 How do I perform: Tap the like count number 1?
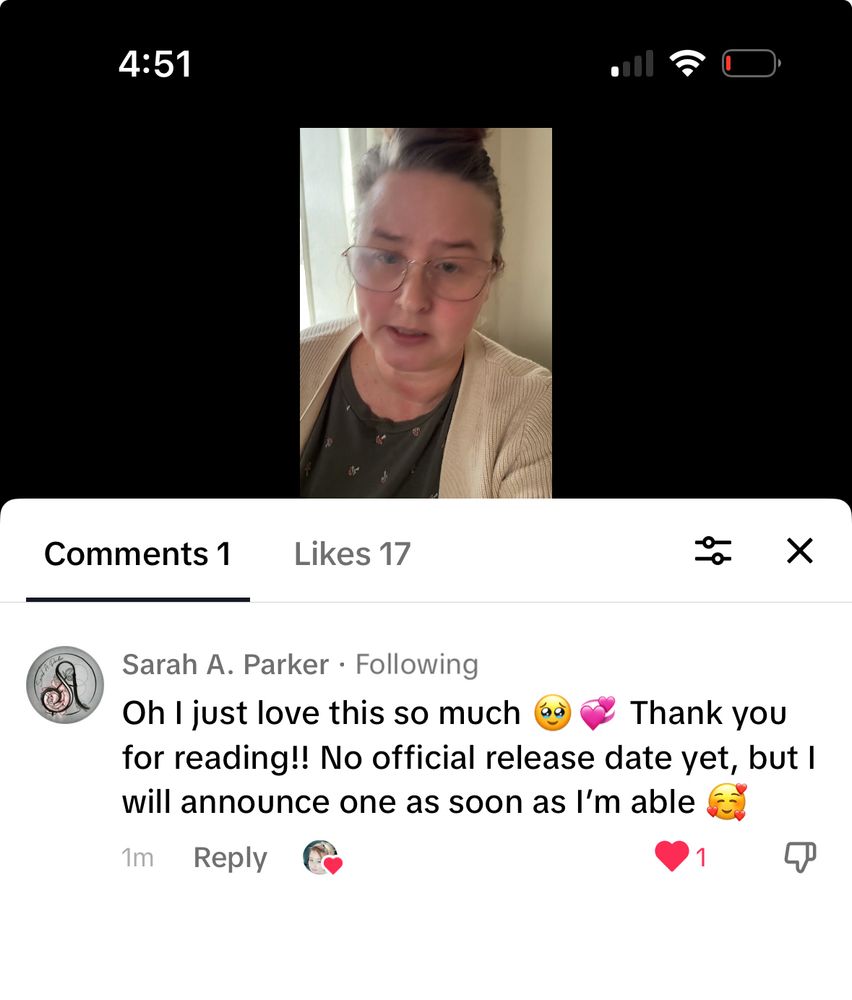pos(701,857)
